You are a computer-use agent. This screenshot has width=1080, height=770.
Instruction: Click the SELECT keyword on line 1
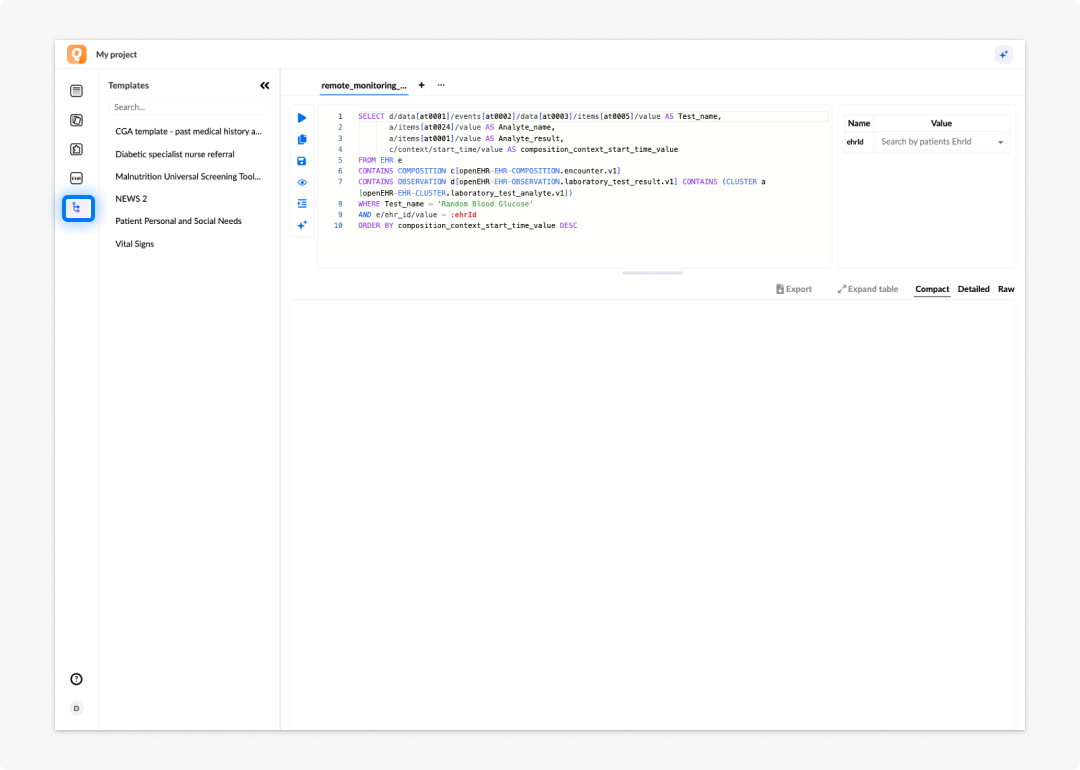coord(371,116)
